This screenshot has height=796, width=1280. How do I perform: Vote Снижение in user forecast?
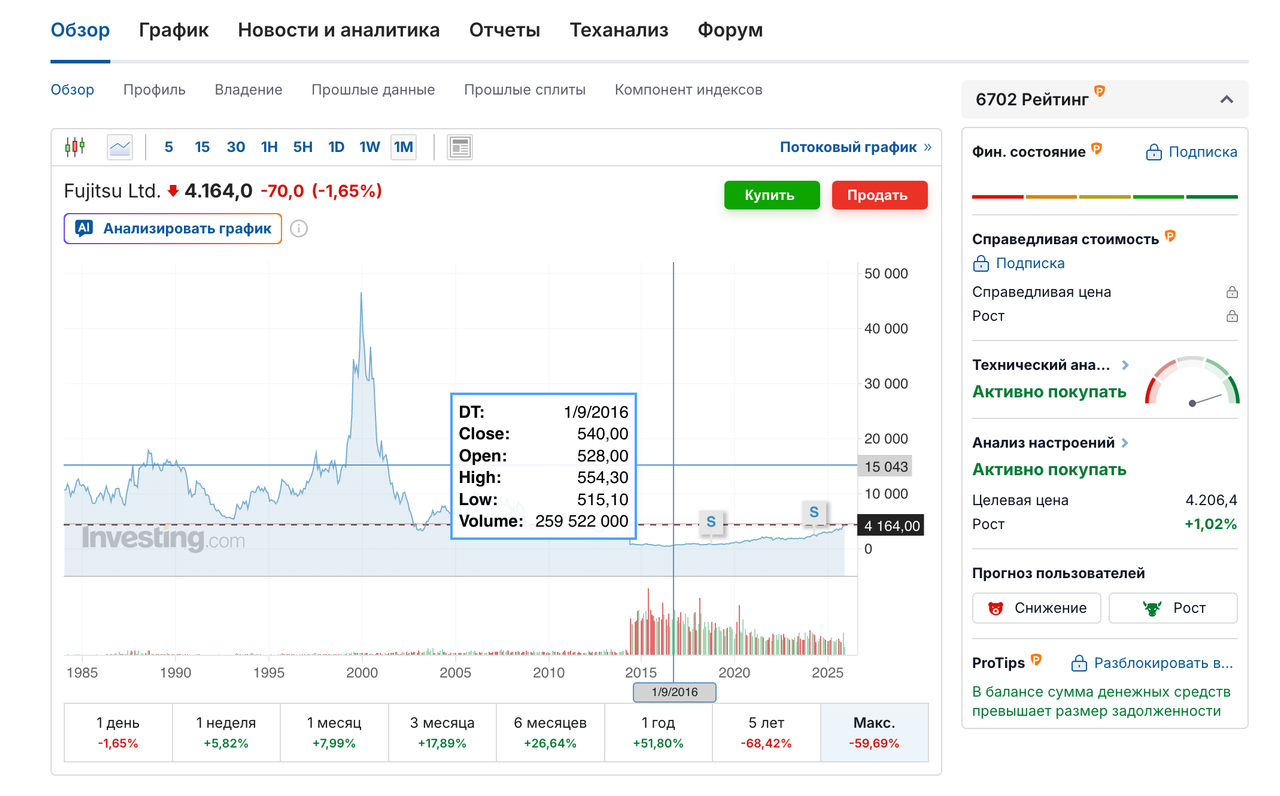coord(1037,608)
